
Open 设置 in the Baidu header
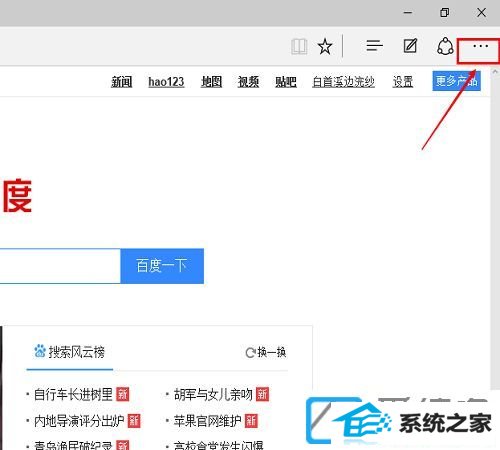click(x=403, y=82)
